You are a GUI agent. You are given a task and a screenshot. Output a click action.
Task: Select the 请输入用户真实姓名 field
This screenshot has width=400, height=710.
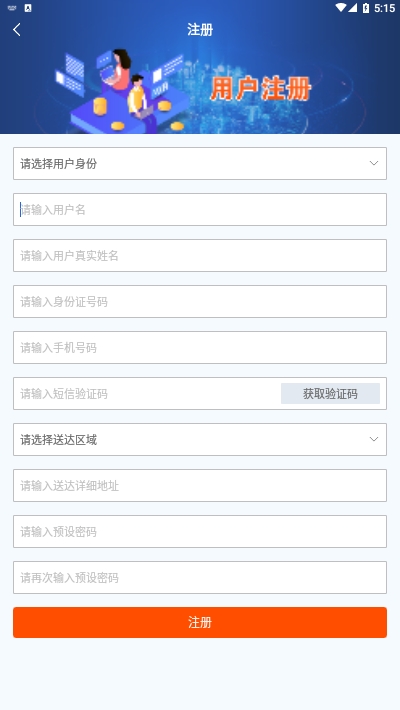(200, 256)
